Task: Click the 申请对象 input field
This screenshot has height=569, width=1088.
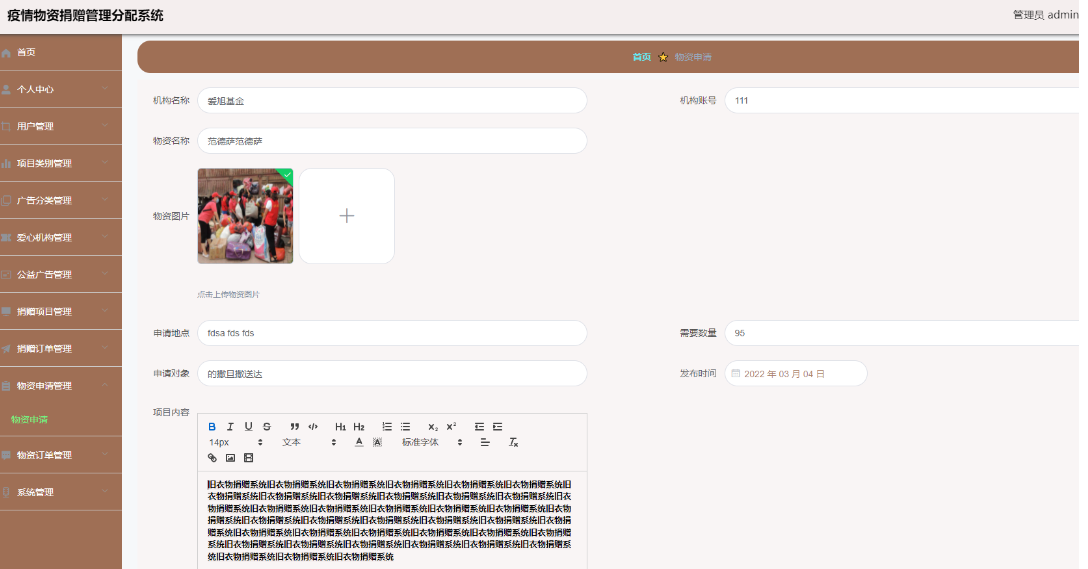Action: 392,373
